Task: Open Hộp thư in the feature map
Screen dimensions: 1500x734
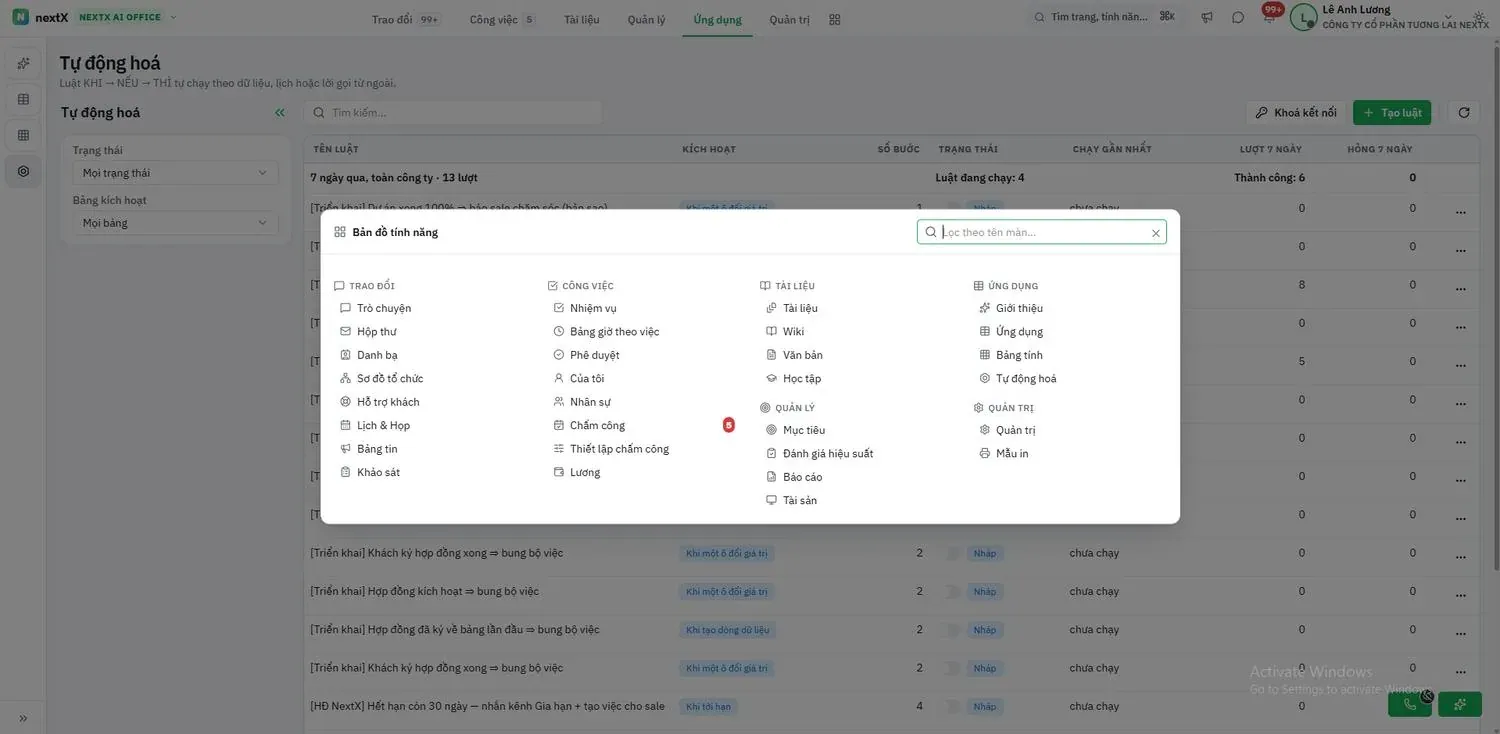Action: [369, 332]
